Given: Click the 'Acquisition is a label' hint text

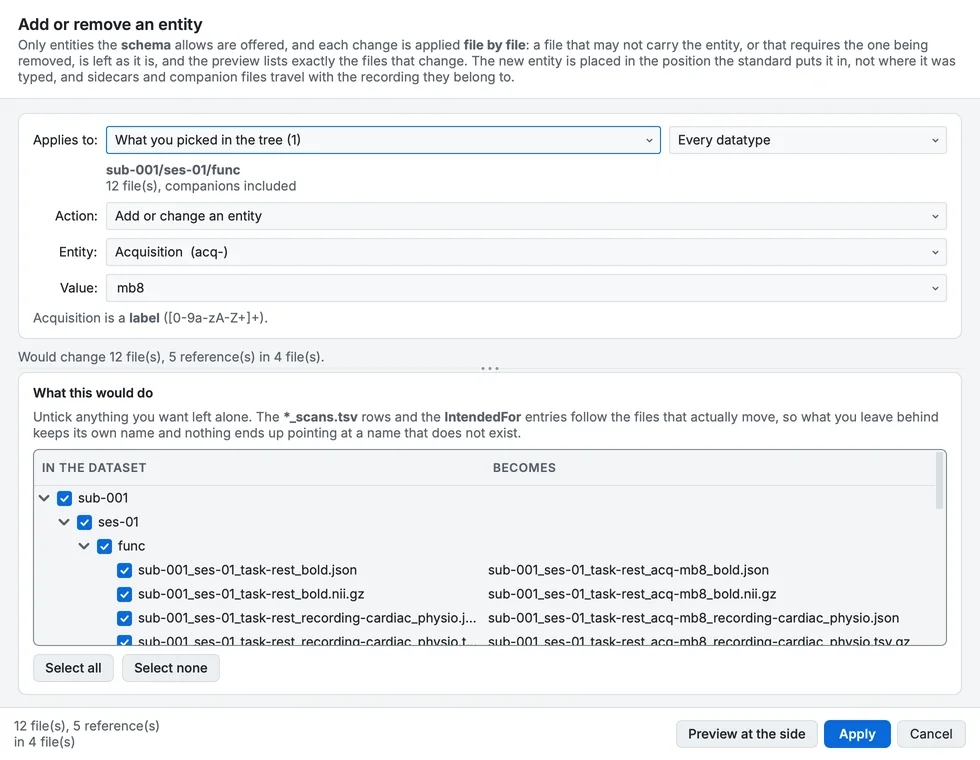Looking at the screenshot, I should pos(150,318).
